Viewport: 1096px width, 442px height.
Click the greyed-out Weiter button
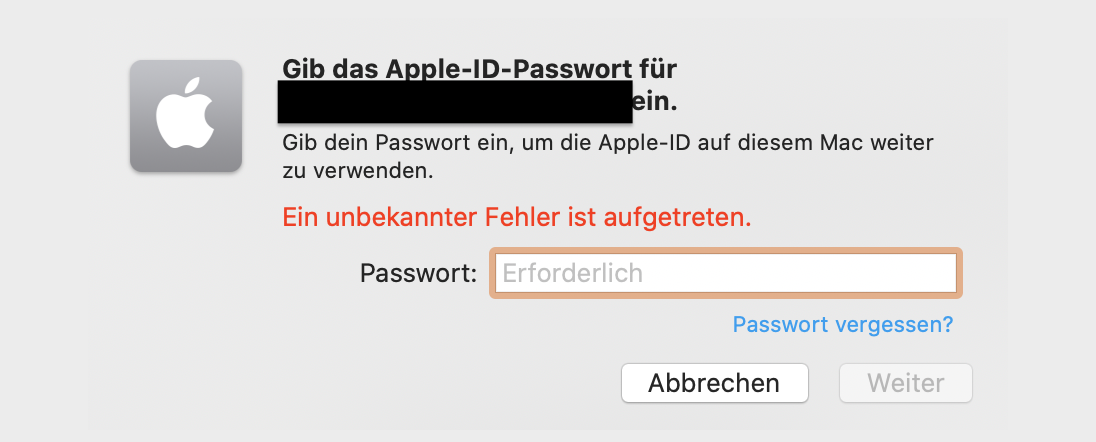[x=906, y=383]
